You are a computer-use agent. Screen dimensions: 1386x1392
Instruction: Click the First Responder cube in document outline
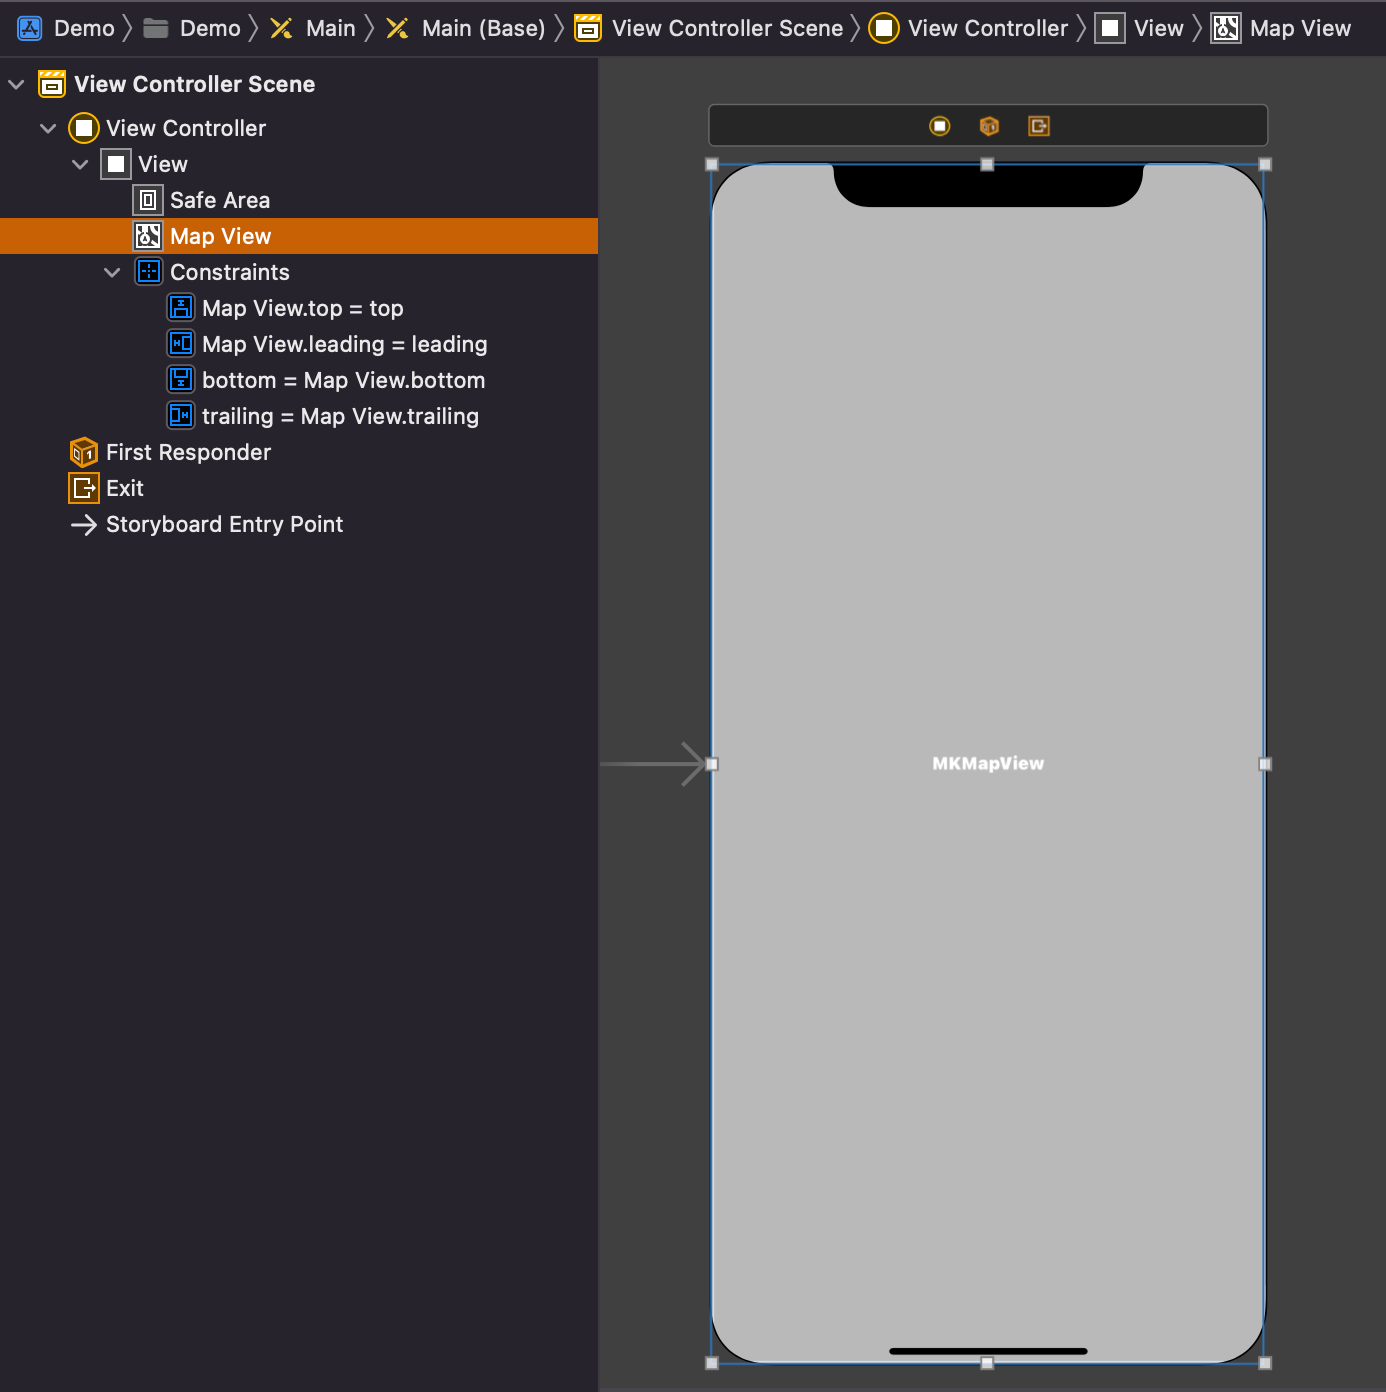coord(84,452)
